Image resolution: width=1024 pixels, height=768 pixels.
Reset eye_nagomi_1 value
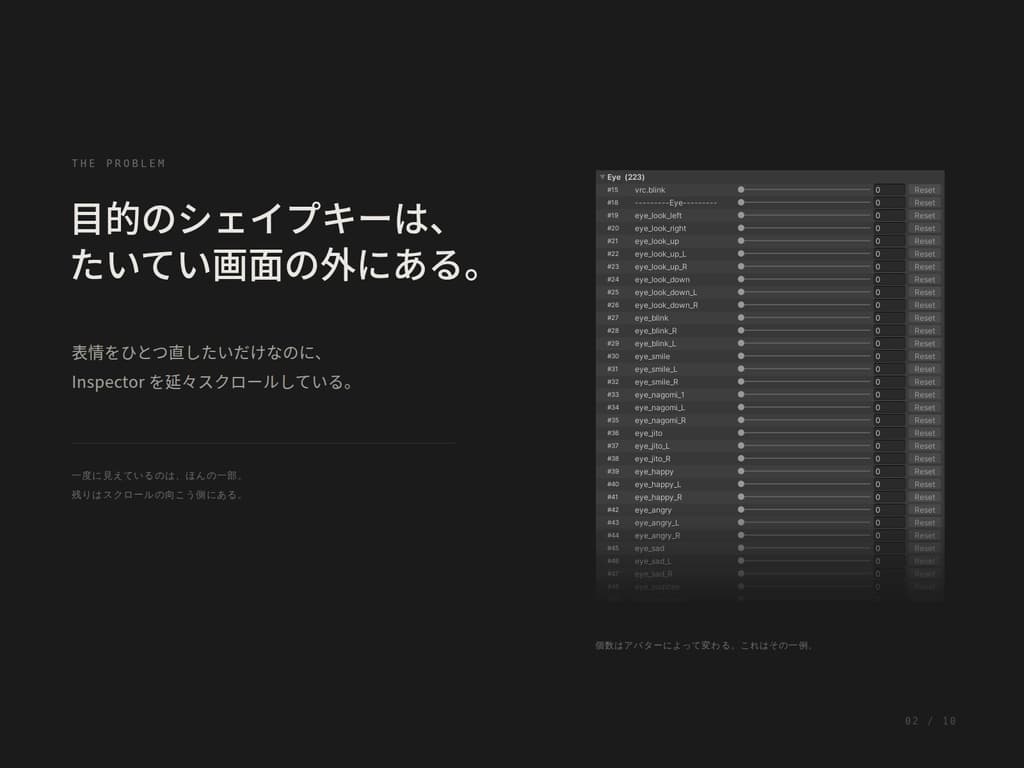click(924, 395)
